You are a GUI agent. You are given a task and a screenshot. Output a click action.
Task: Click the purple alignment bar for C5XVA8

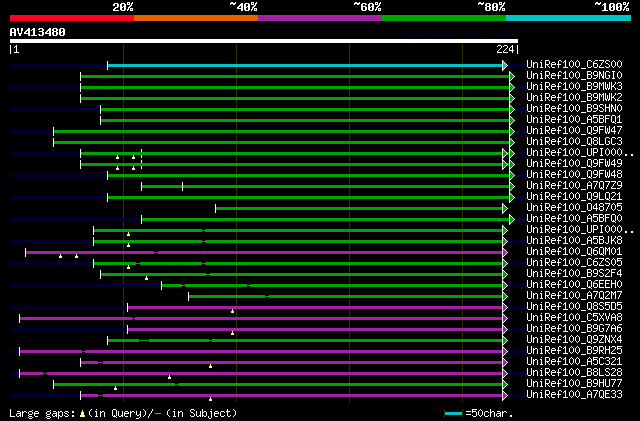[x=261, y=319]
